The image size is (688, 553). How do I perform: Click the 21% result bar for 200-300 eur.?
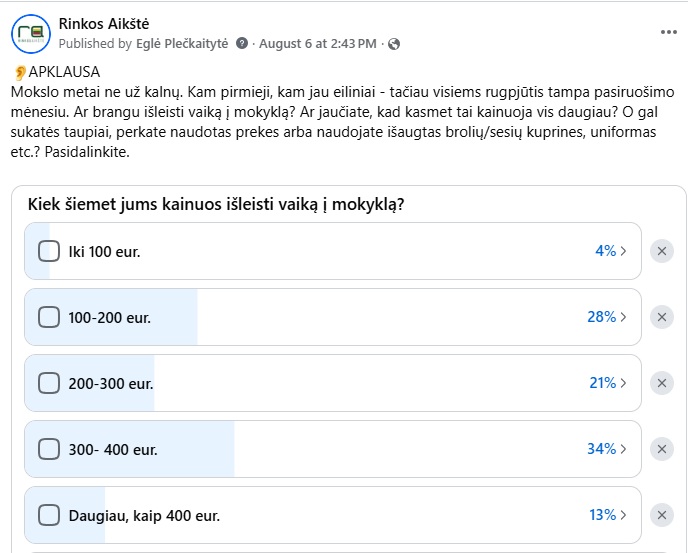333,383
